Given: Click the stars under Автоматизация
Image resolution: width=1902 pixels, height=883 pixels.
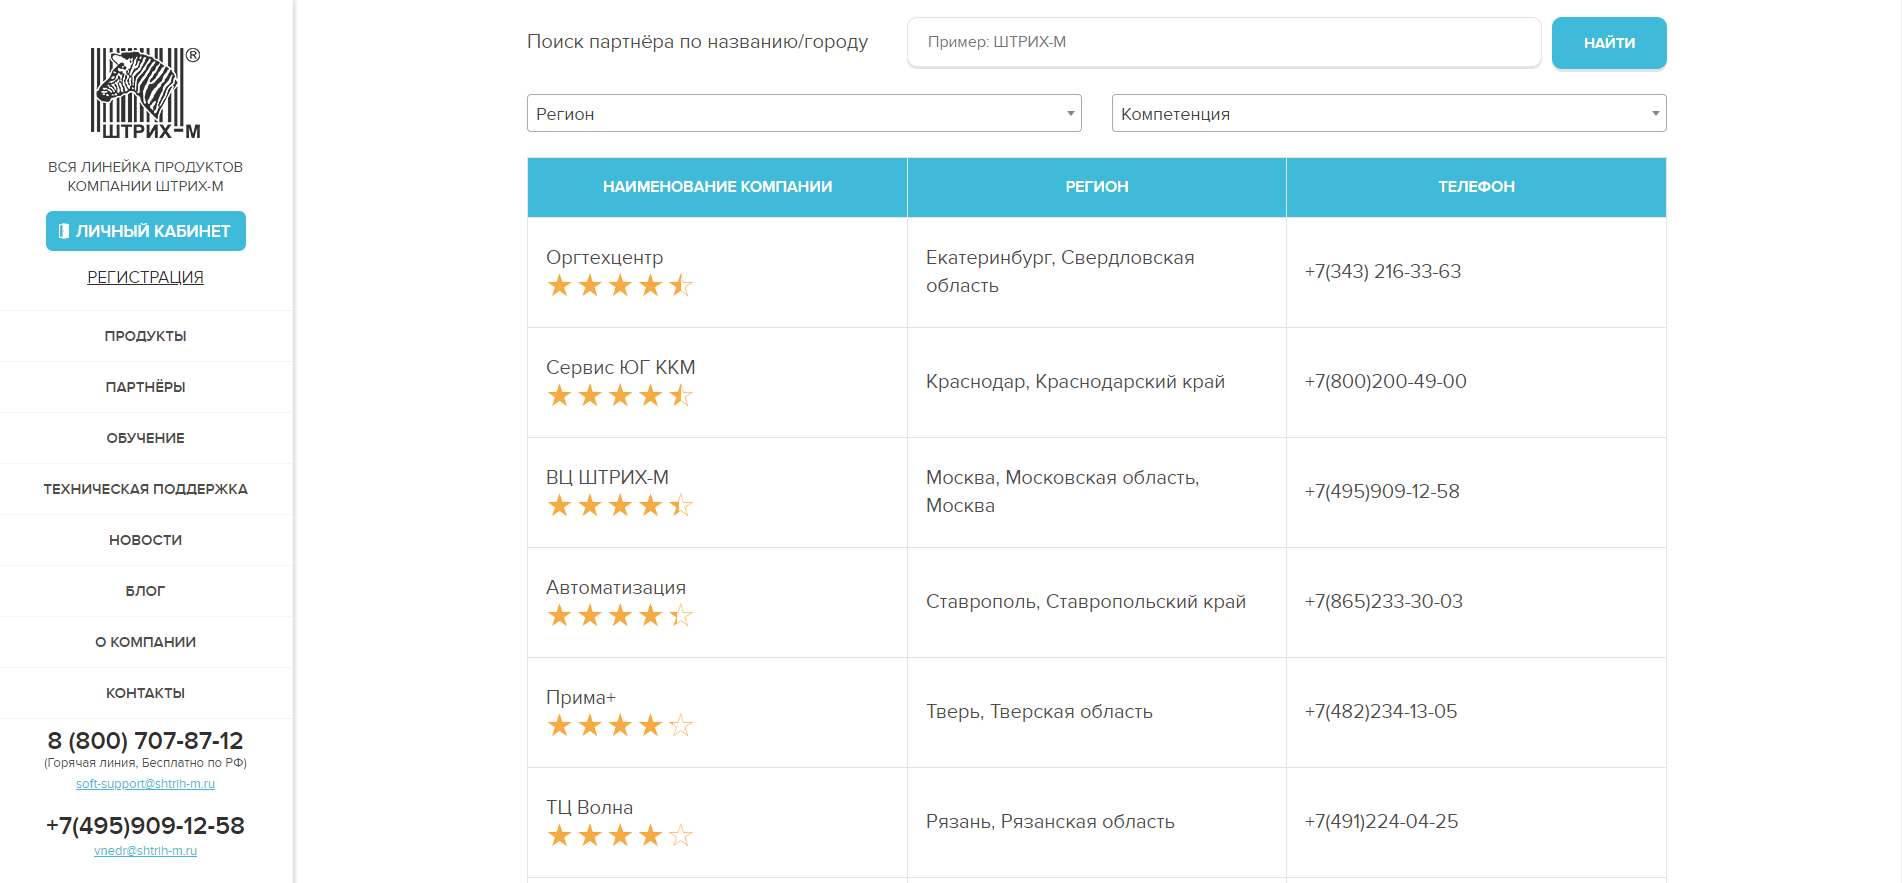Looking at the screenshot, I should 620,616.
